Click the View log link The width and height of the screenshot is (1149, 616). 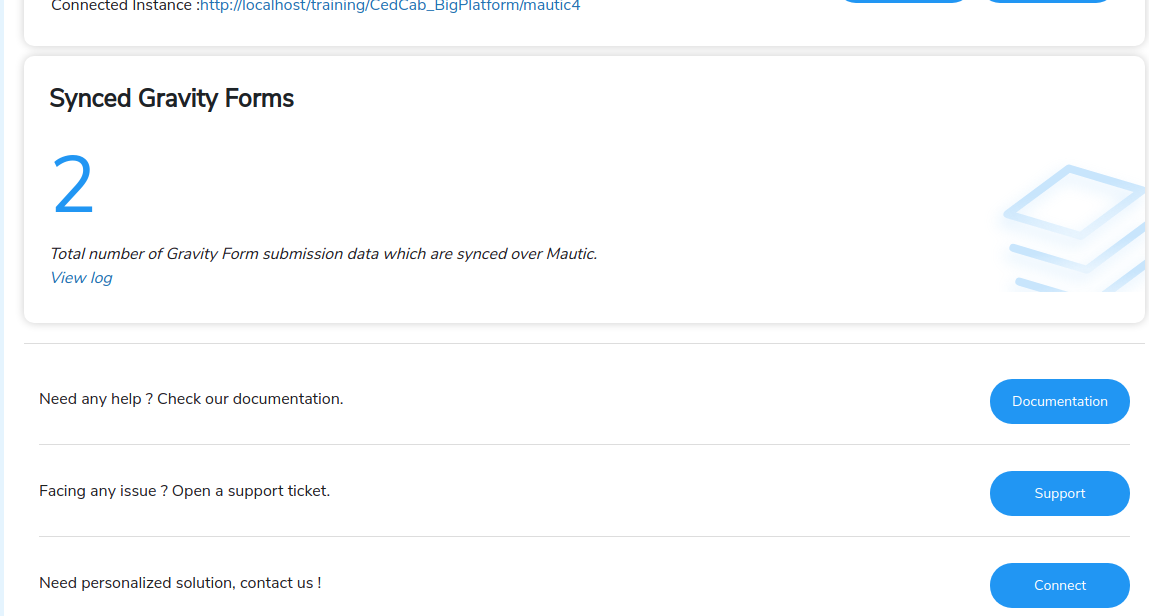click(81, 278)
